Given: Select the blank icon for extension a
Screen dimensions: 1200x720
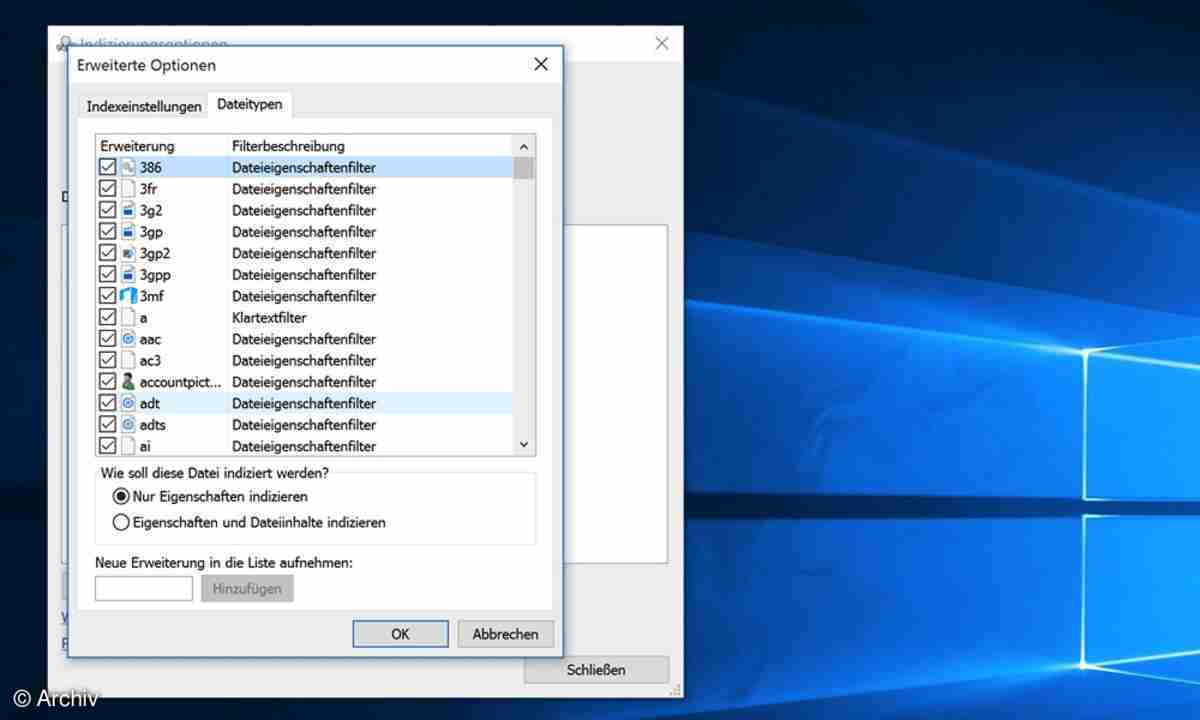Looking at the screenshot, I should (x=128, y=318).
